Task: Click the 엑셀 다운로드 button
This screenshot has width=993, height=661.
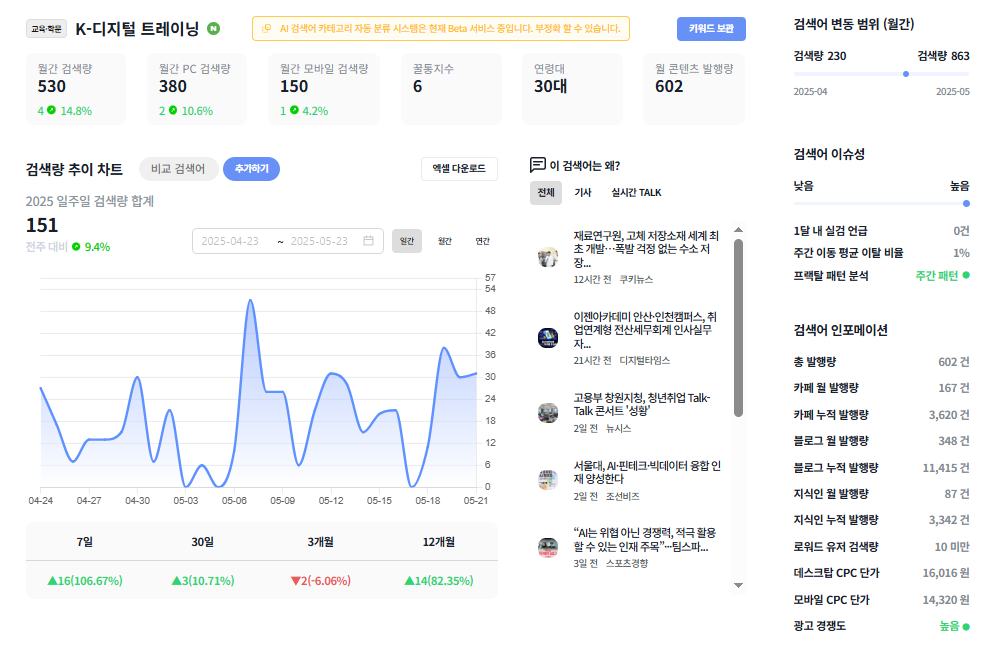Action: (459, 168)
